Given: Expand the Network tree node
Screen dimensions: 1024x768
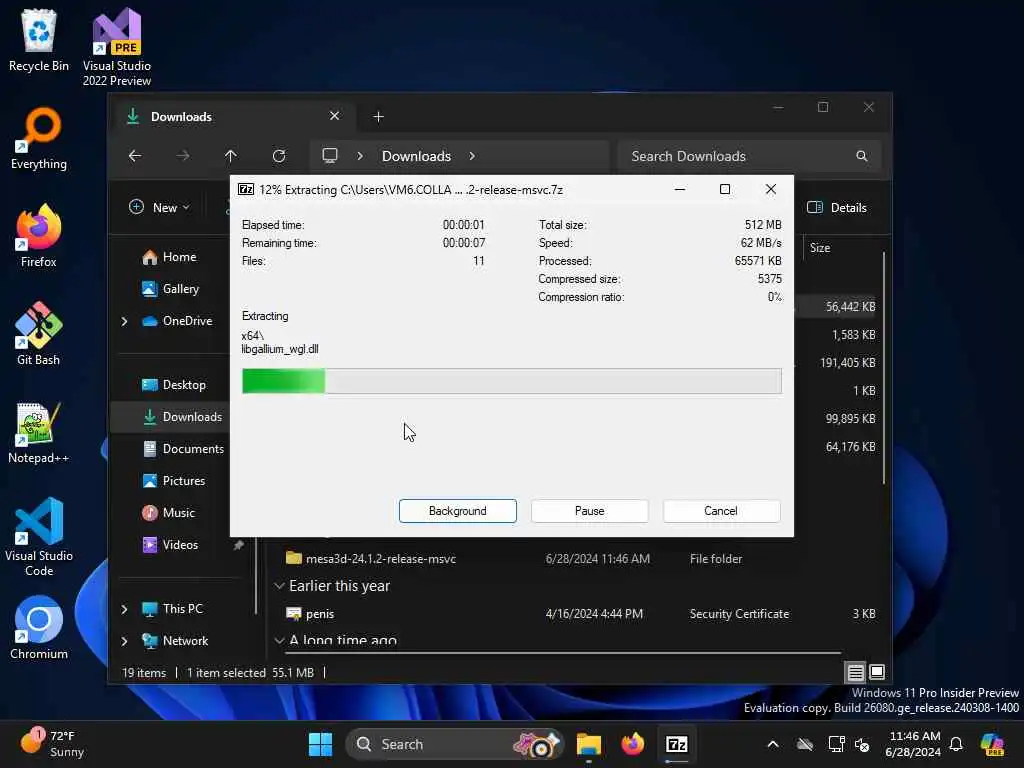Looking at the screenshot, I should point(124,641).
